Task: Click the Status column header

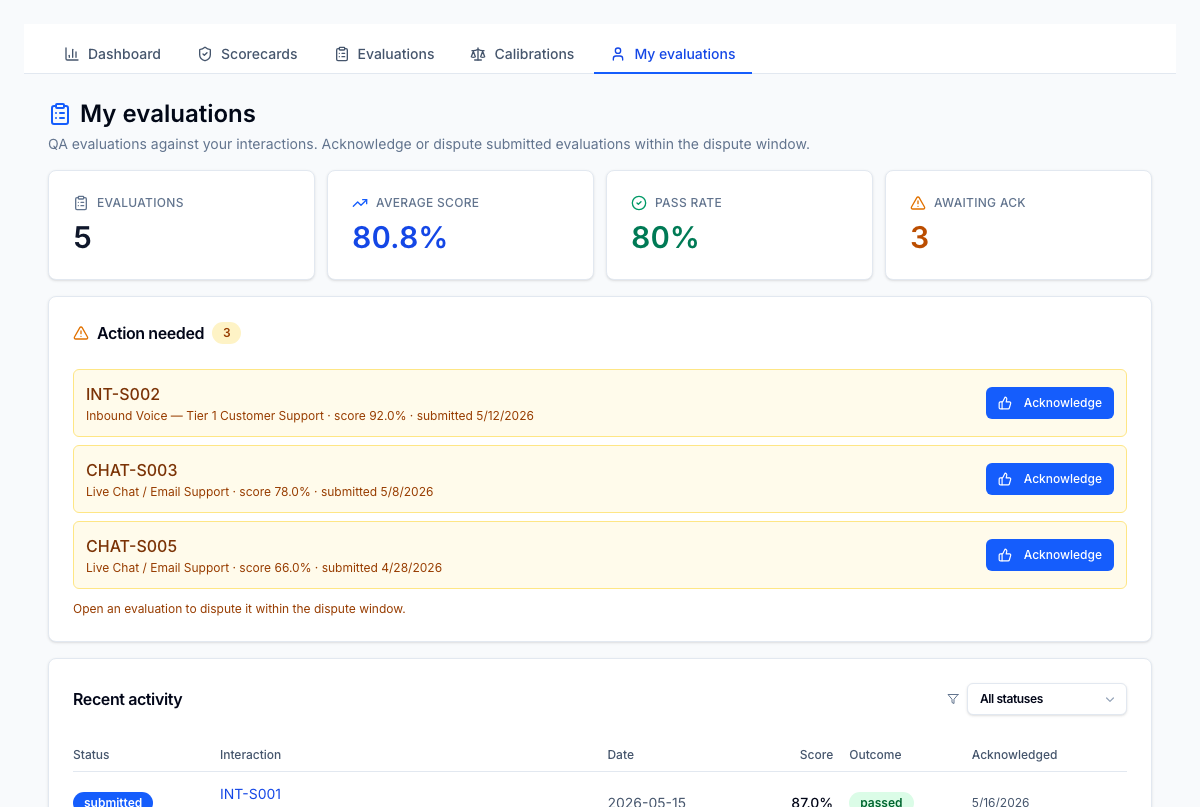Action: coord(91,755)
